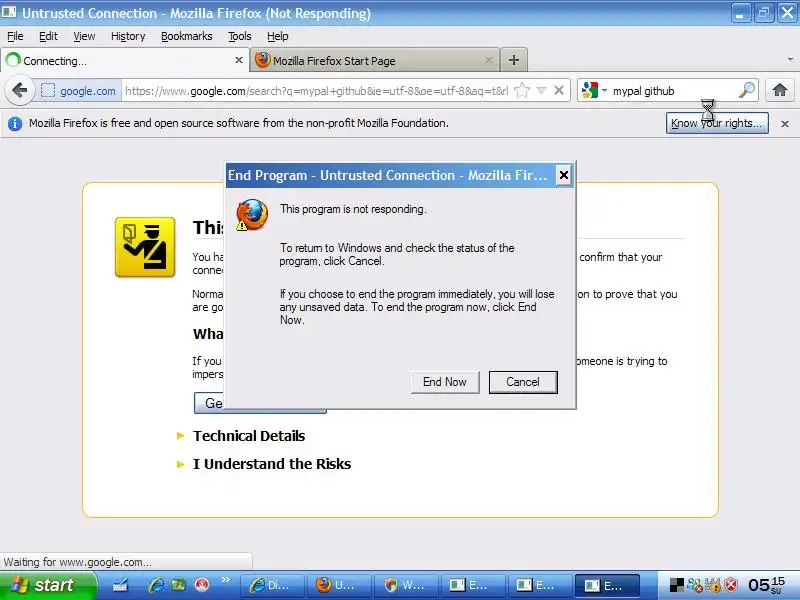
Task: Click the partly hidden Get me out button
Action: (209, 403)
